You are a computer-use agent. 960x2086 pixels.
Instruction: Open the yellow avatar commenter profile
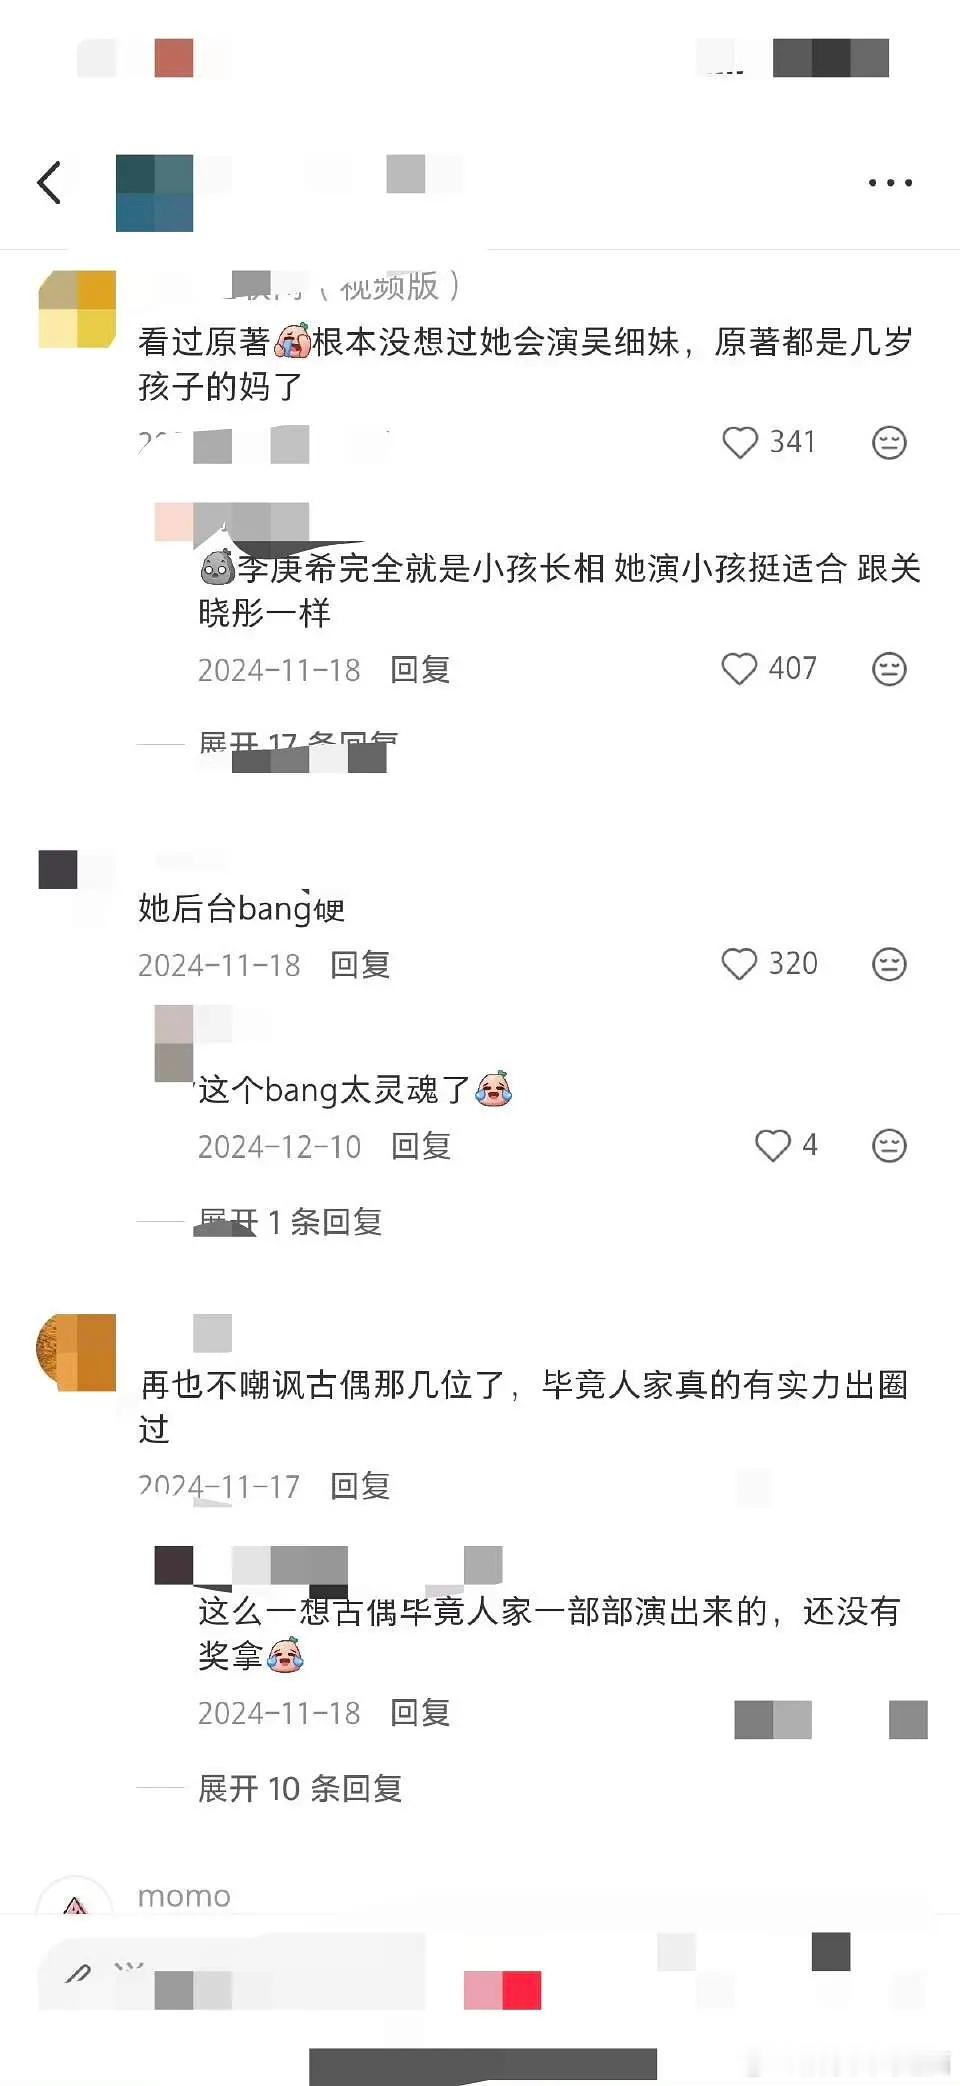click(x=77, y=309)
